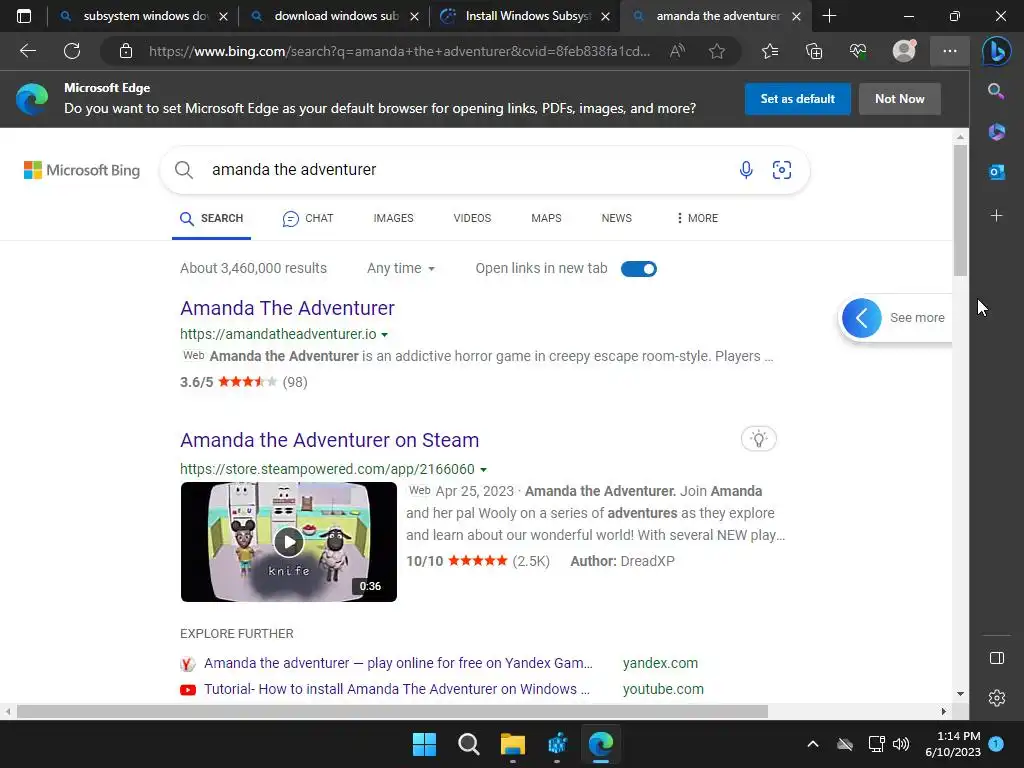
Task: Click the browser address bar URL
Action: (399, 51)
